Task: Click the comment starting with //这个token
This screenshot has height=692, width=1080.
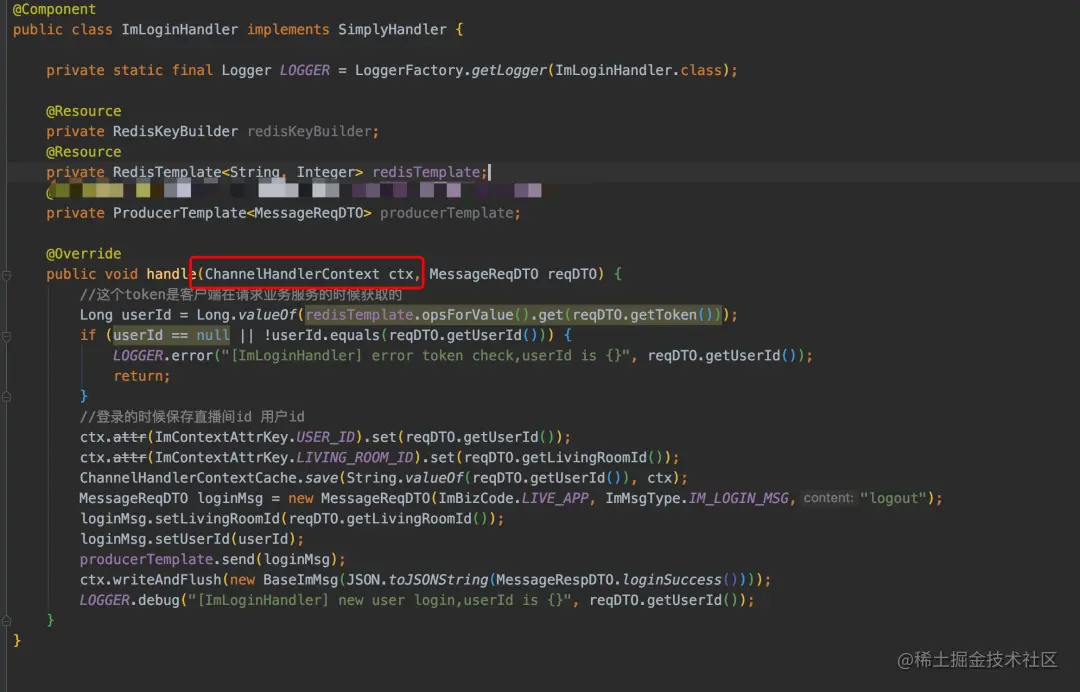Action: point(240,295)
